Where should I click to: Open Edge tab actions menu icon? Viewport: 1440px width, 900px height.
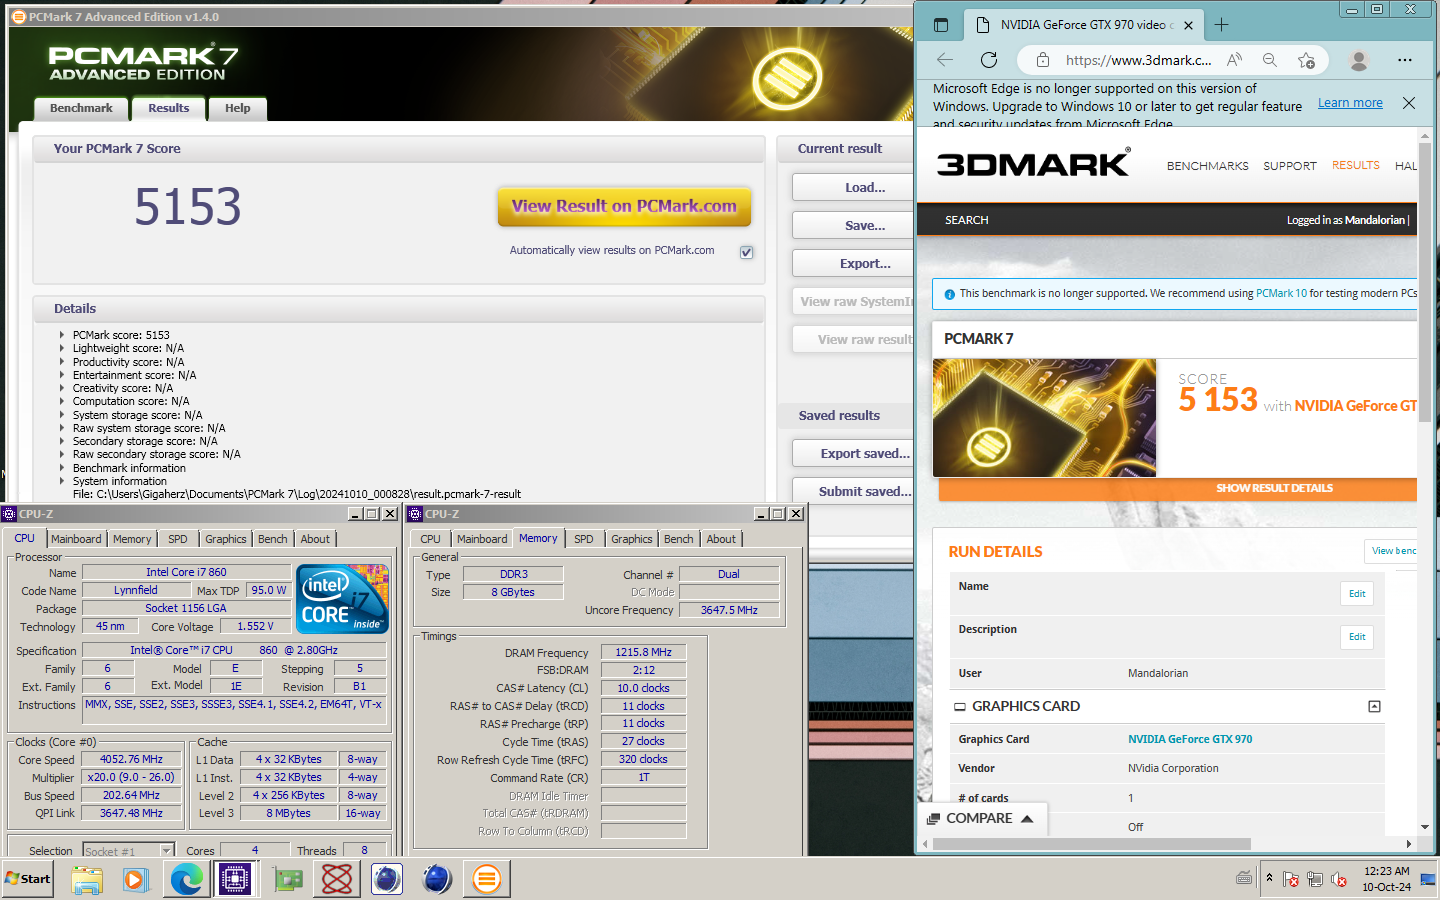[941, 25]
